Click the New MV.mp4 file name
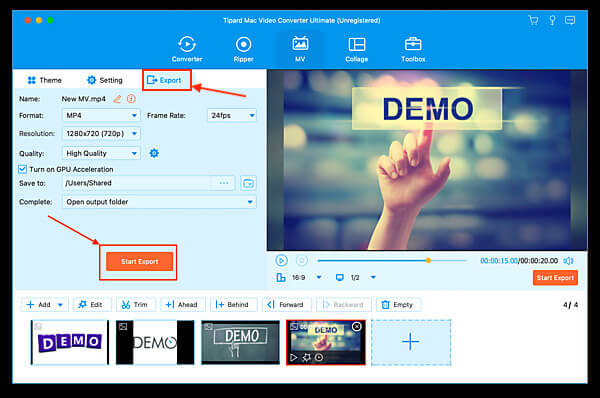This screenshot has height=398, width=600. pos(83,99)
